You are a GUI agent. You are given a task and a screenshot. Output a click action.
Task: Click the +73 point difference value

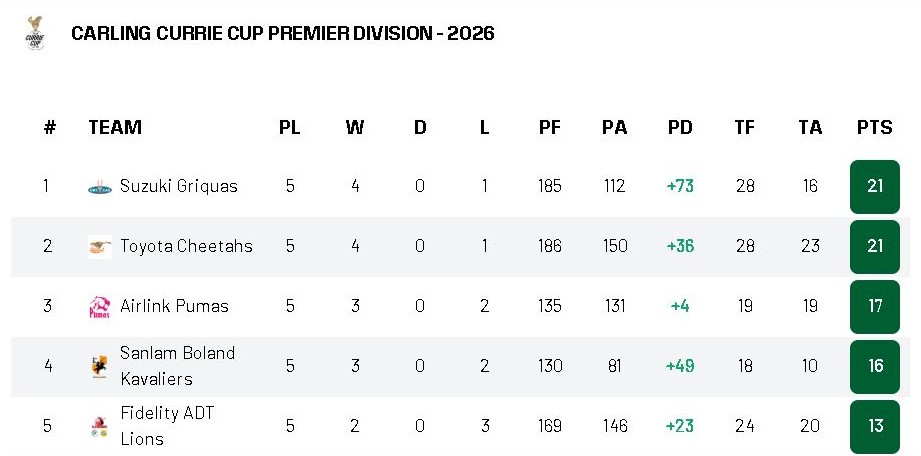(680, 186)
